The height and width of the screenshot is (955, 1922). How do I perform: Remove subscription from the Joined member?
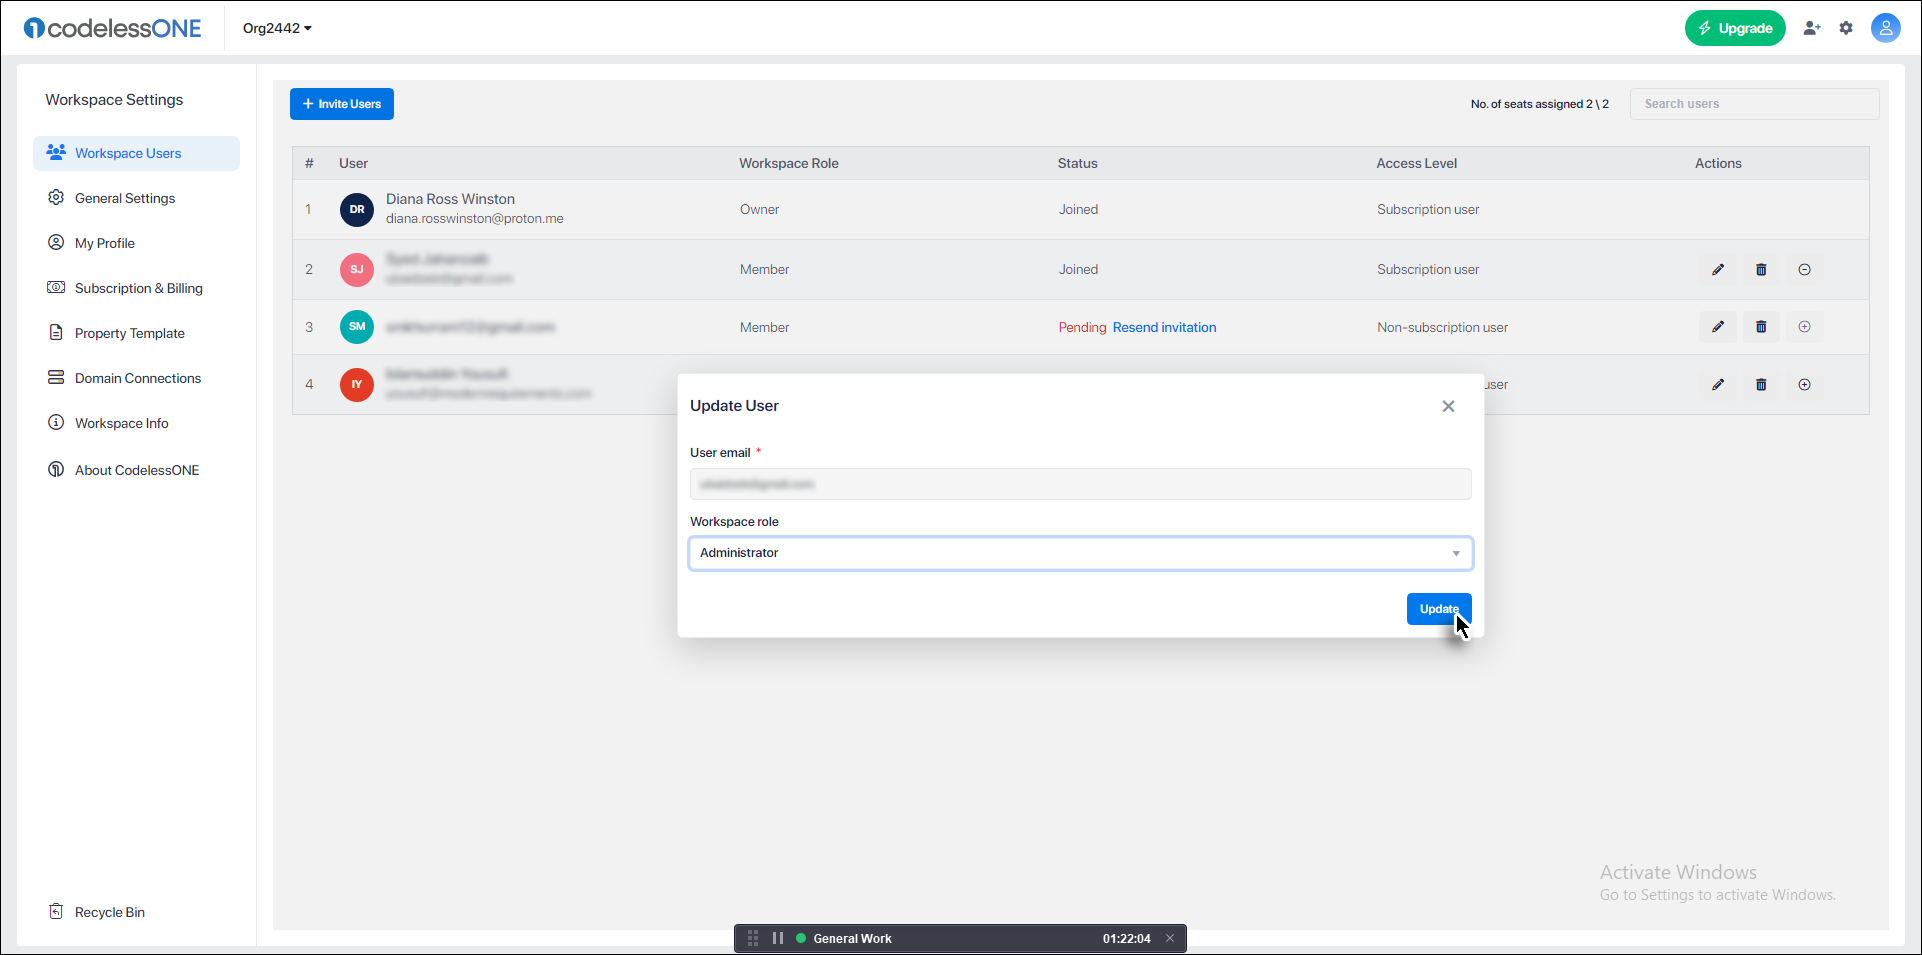(1805, 269)
